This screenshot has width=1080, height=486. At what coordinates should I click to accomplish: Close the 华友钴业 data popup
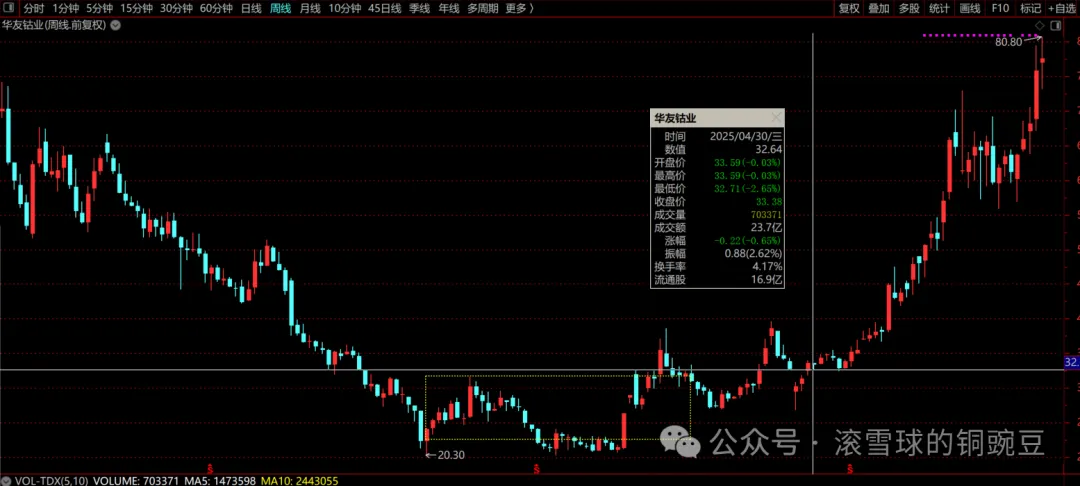776,118
